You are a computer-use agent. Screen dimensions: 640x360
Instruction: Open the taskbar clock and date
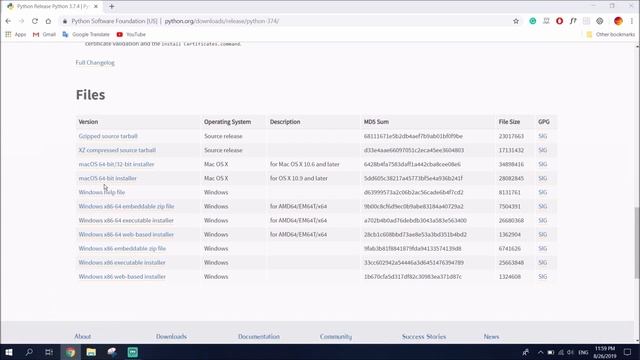pyautogui.click(x=605, y=352)
